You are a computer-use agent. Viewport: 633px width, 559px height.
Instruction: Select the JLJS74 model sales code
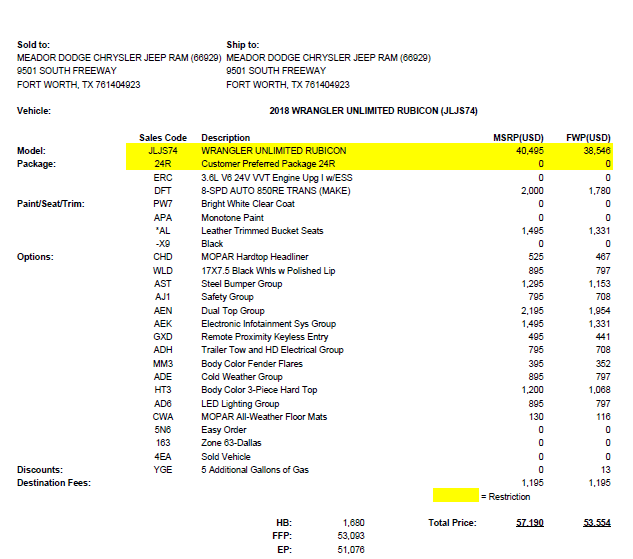(x=163, y=151)
